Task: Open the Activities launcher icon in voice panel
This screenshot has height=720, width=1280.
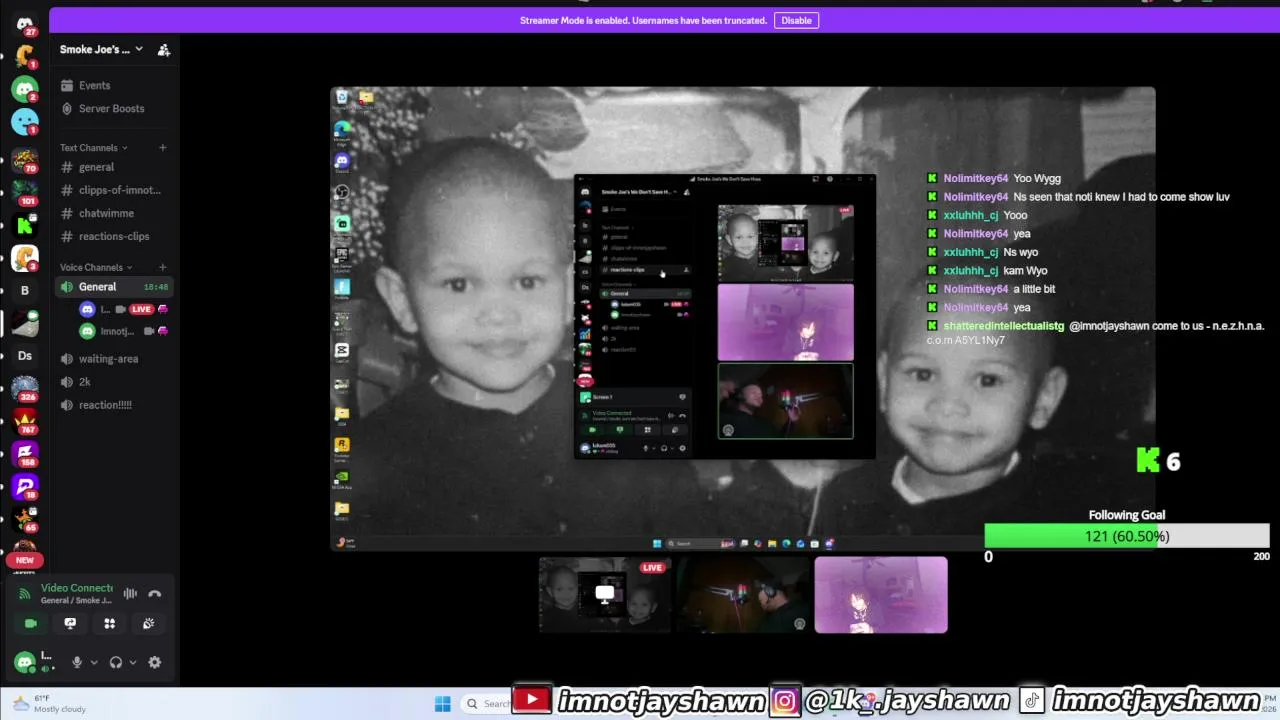Action: tap(110, 623)
